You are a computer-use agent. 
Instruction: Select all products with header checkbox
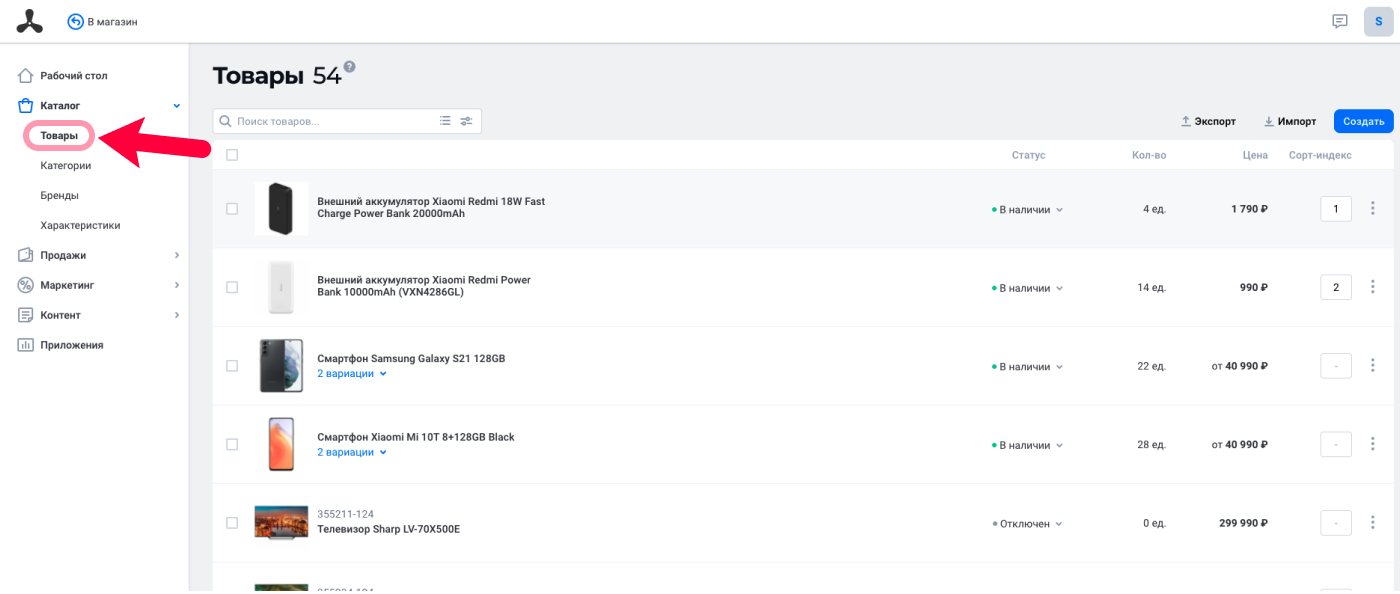coord(232,155)
